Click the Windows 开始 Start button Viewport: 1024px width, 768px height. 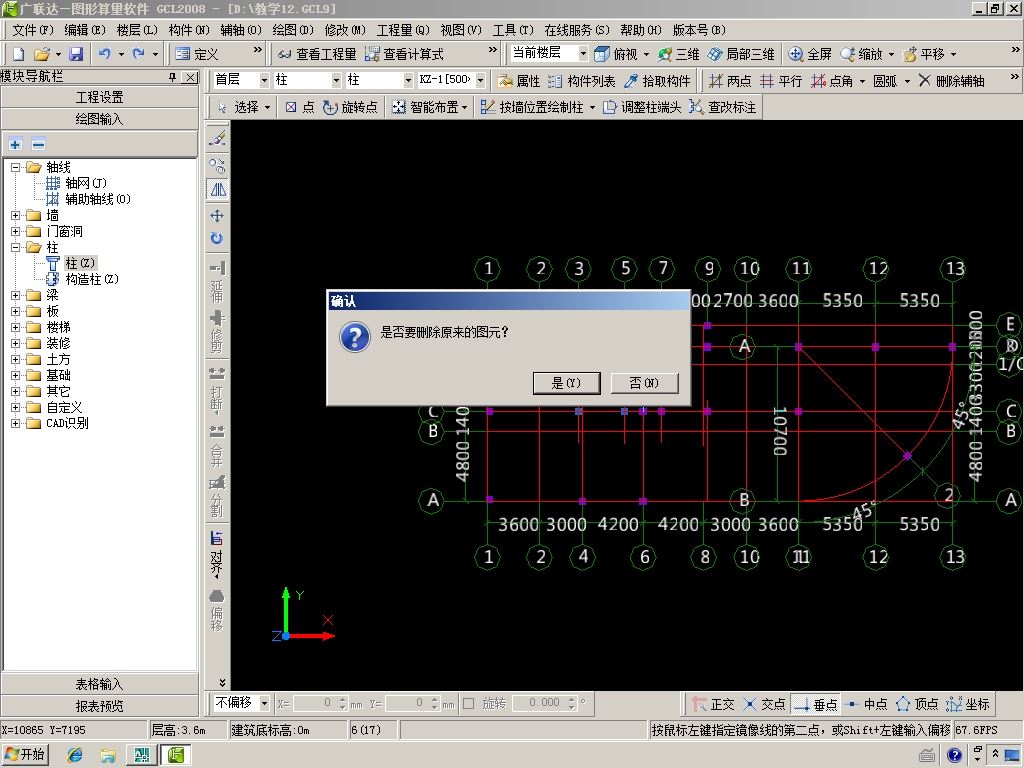click(26, 755)
